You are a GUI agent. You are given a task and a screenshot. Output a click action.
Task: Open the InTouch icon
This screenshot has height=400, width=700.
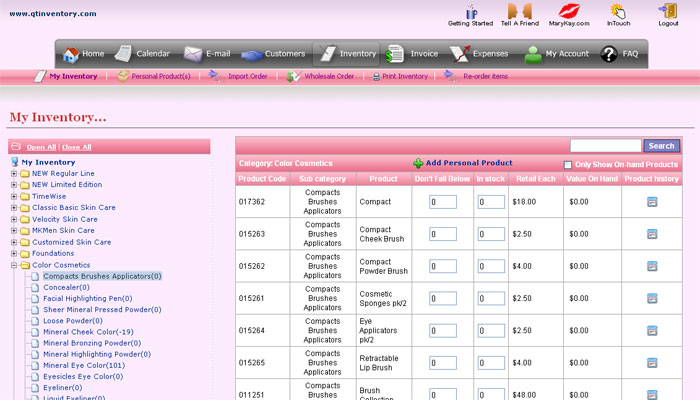click(618, 11)
